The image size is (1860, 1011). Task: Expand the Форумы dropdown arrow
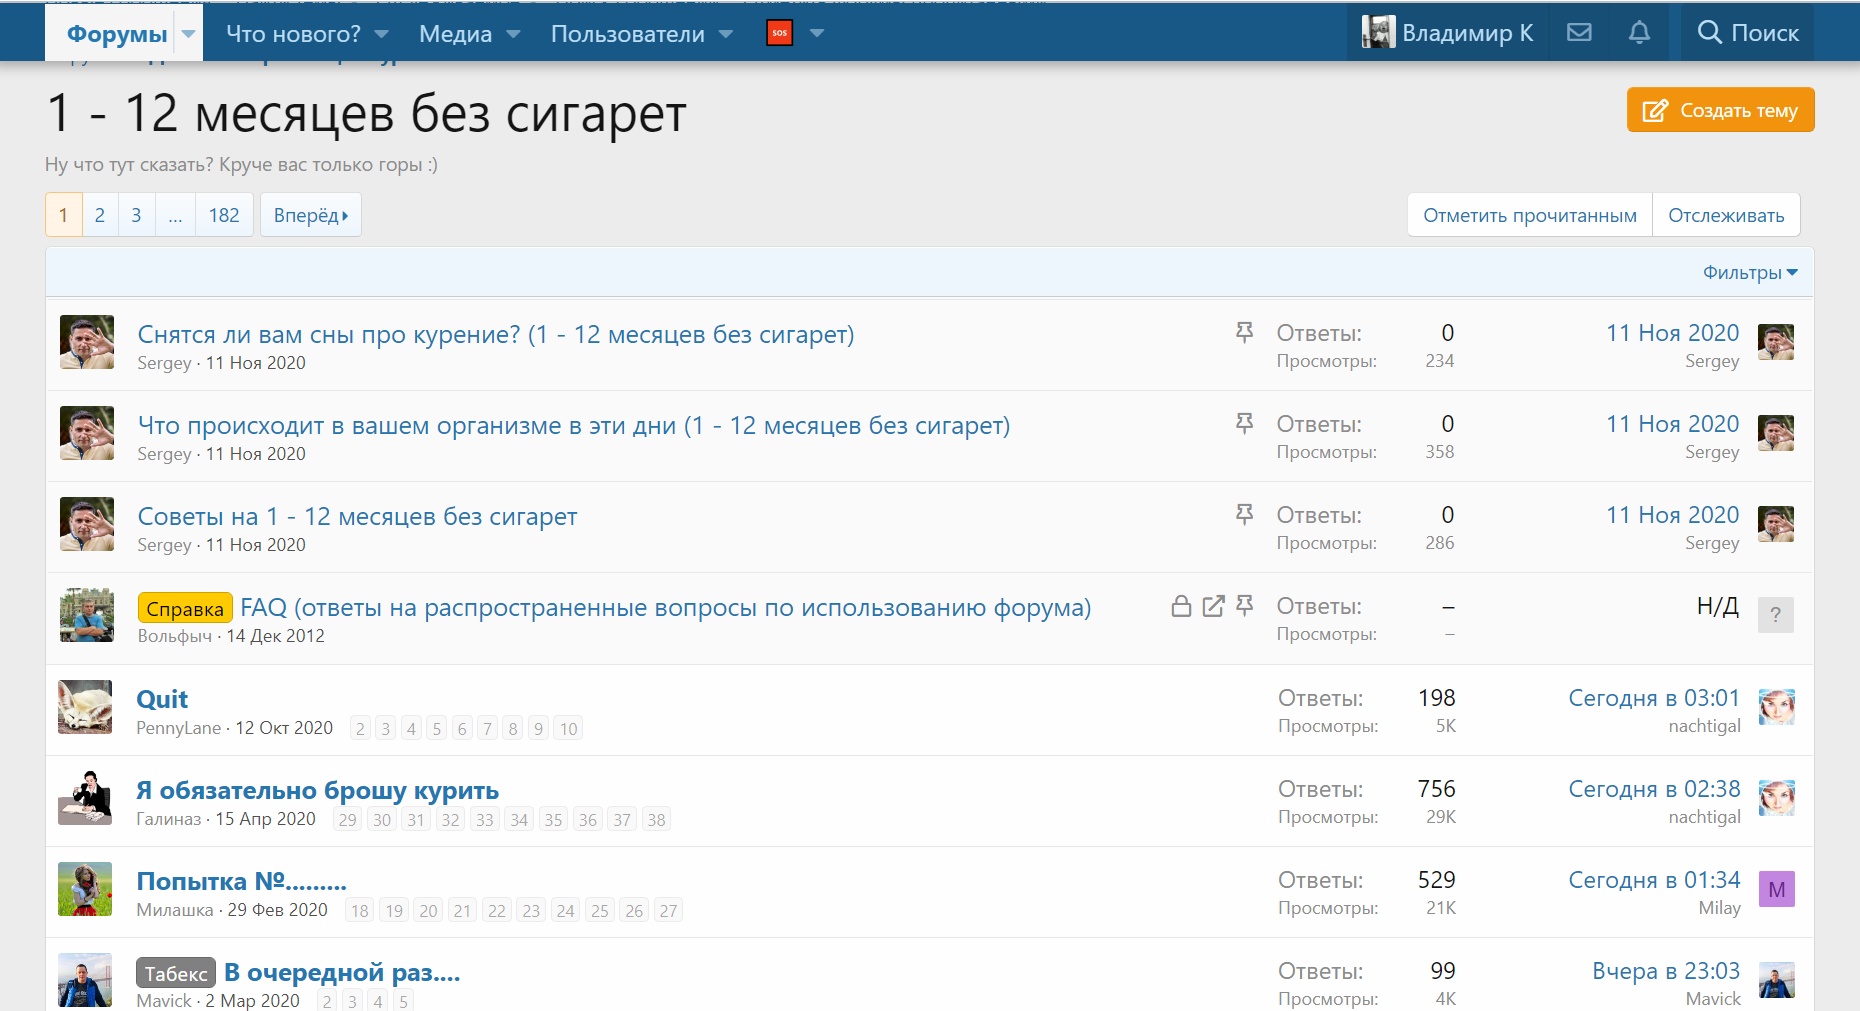point(188,34)
